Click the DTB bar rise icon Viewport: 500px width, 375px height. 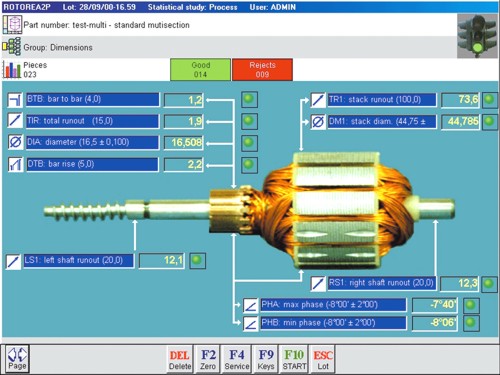click(15, 164)
